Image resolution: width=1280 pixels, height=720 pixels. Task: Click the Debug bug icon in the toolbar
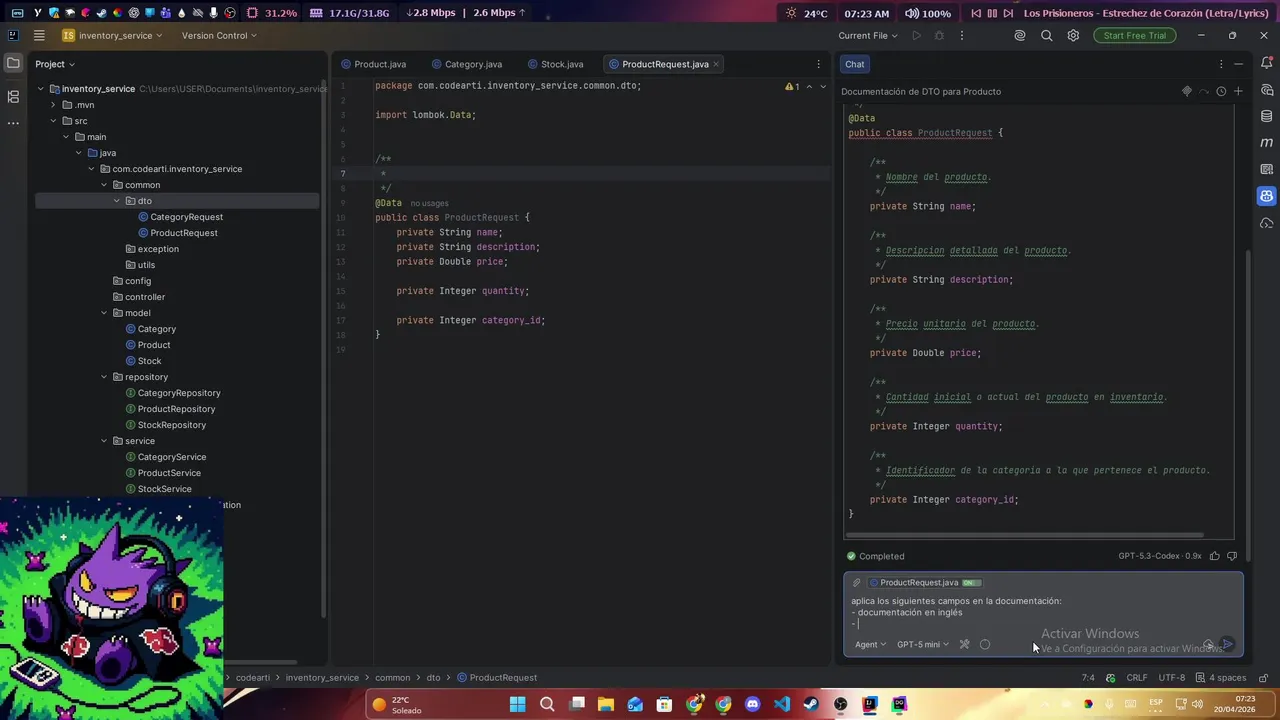939,35
